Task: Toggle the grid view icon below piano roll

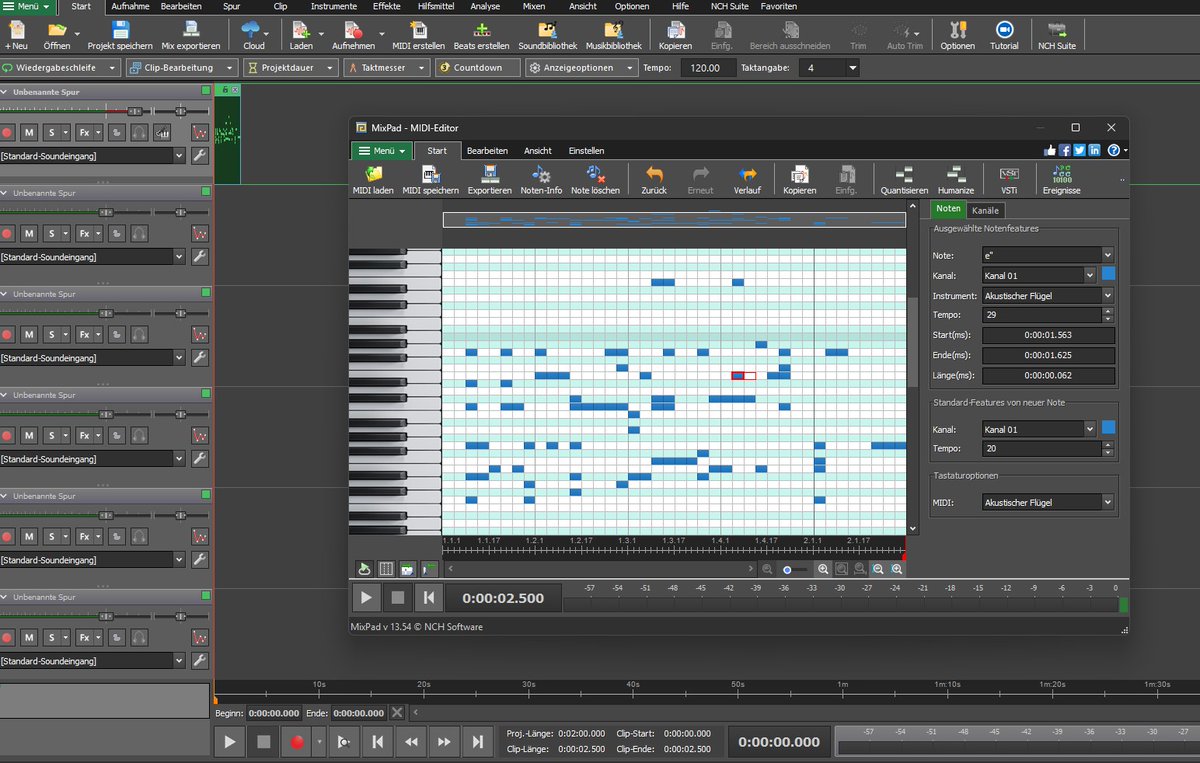Action: click(386, 569)
